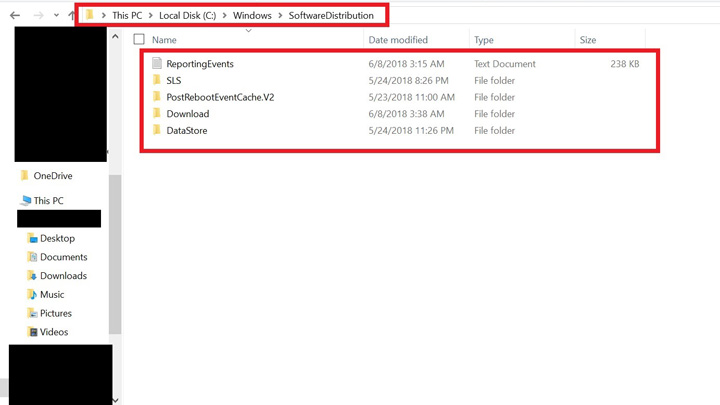Select the SLS folder icon

click(157, 80)
